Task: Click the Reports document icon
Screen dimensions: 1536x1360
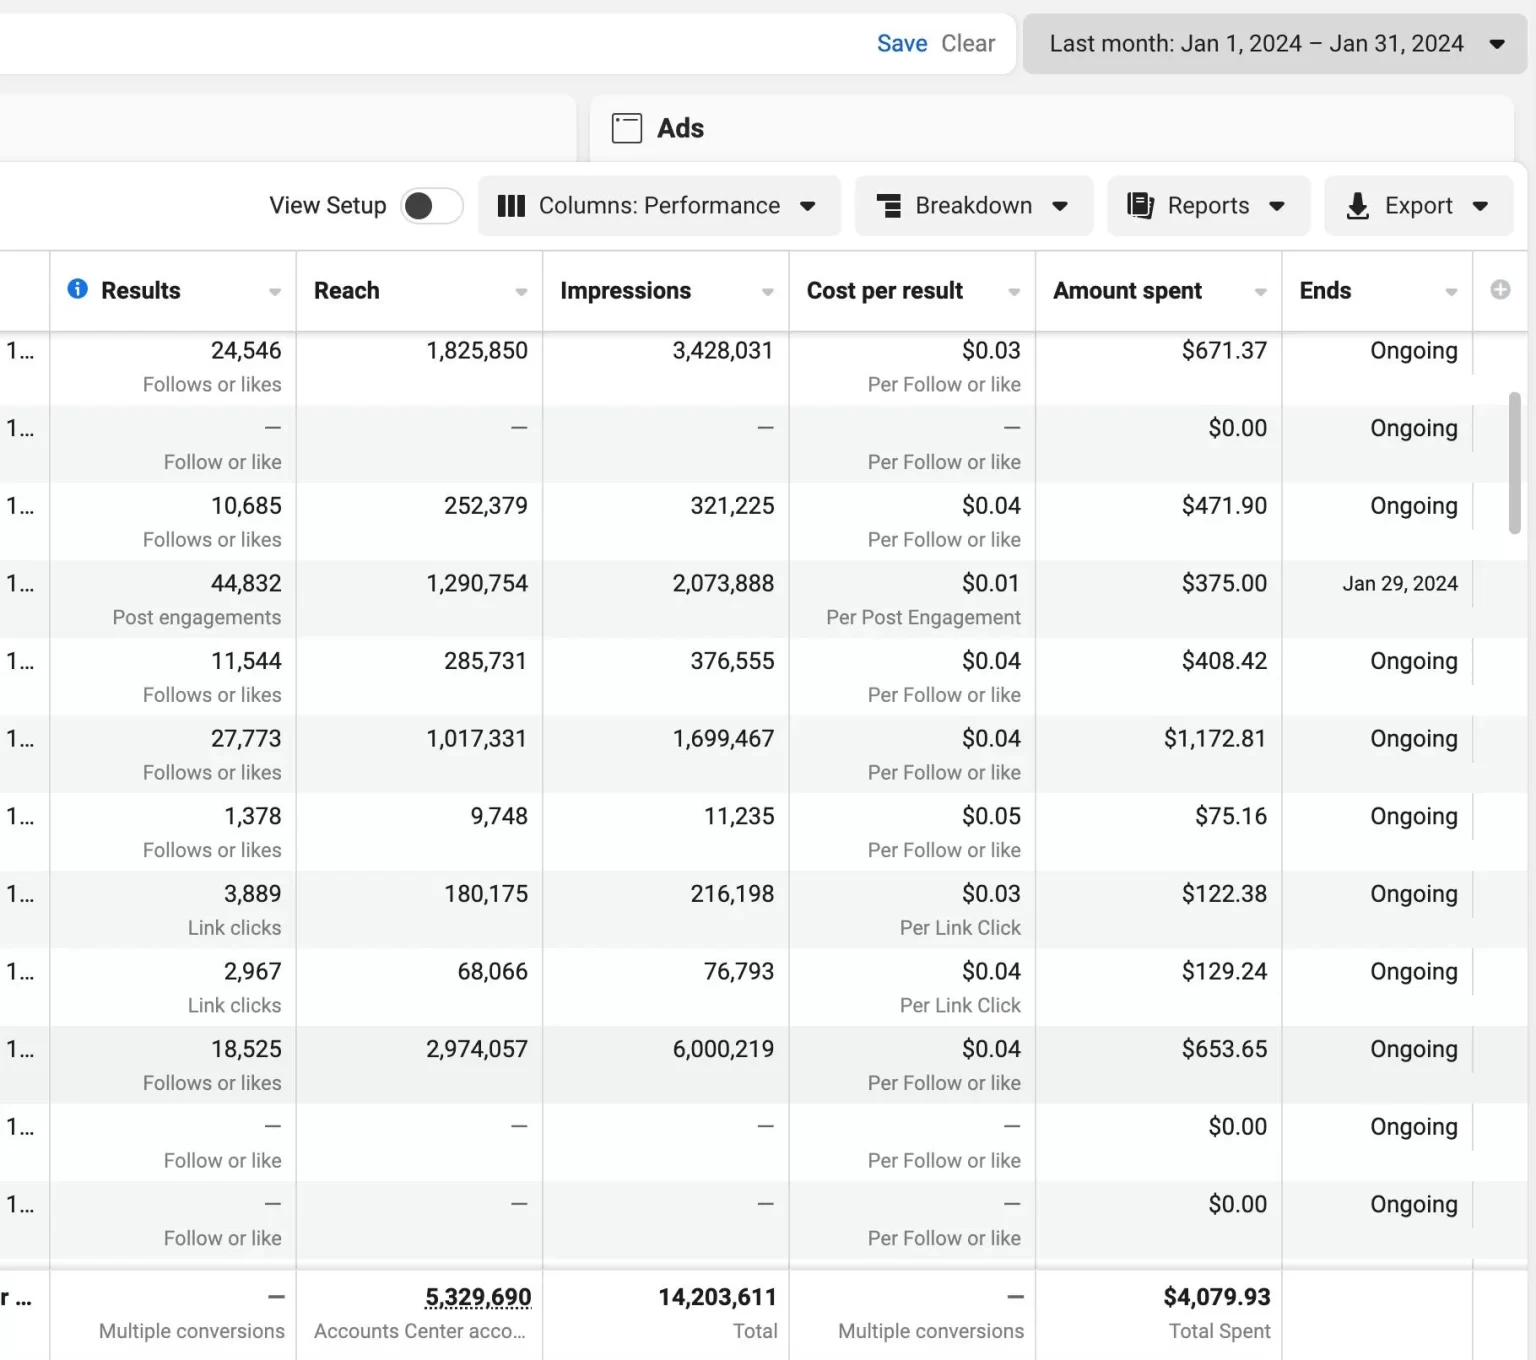Action: point(1140,206)
